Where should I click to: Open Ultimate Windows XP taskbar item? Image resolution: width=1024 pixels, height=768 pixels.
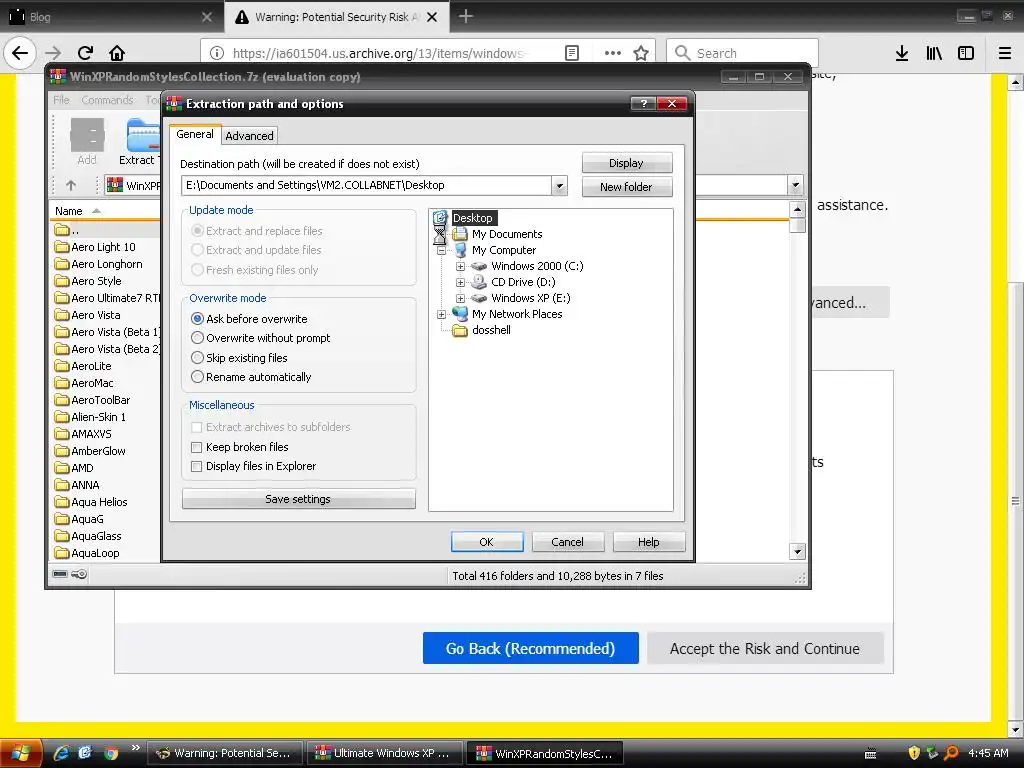click(x=384, y=753)
